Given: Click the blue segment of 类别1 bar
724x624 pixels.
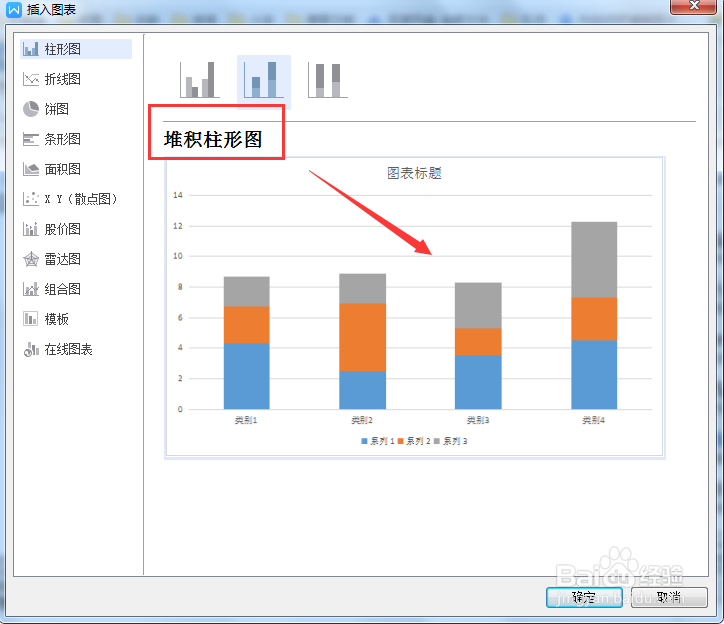Looking at the screenshot, I should pos(247,376).
